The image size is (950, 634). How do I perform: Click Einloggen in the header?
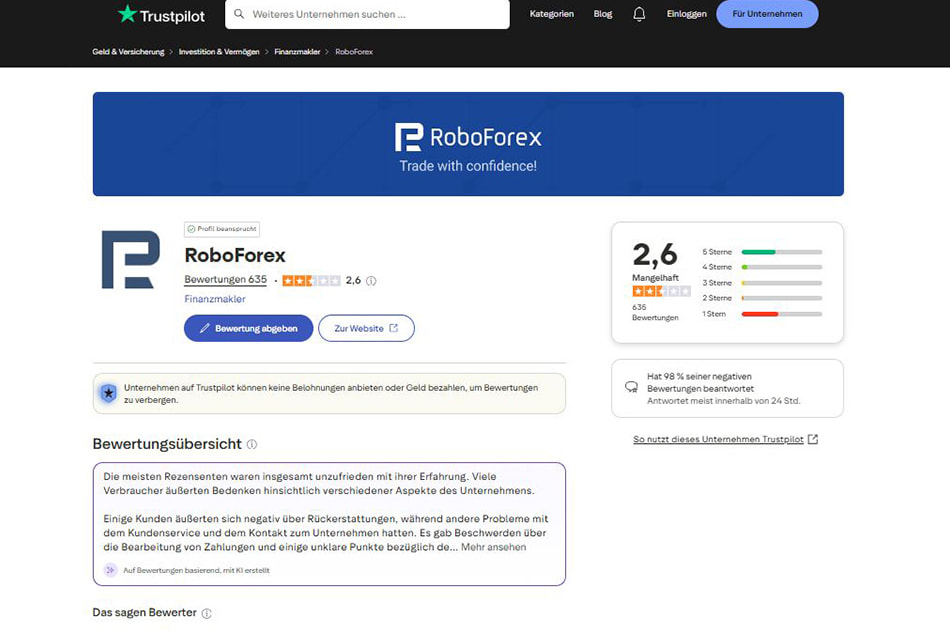click(686, 14)
